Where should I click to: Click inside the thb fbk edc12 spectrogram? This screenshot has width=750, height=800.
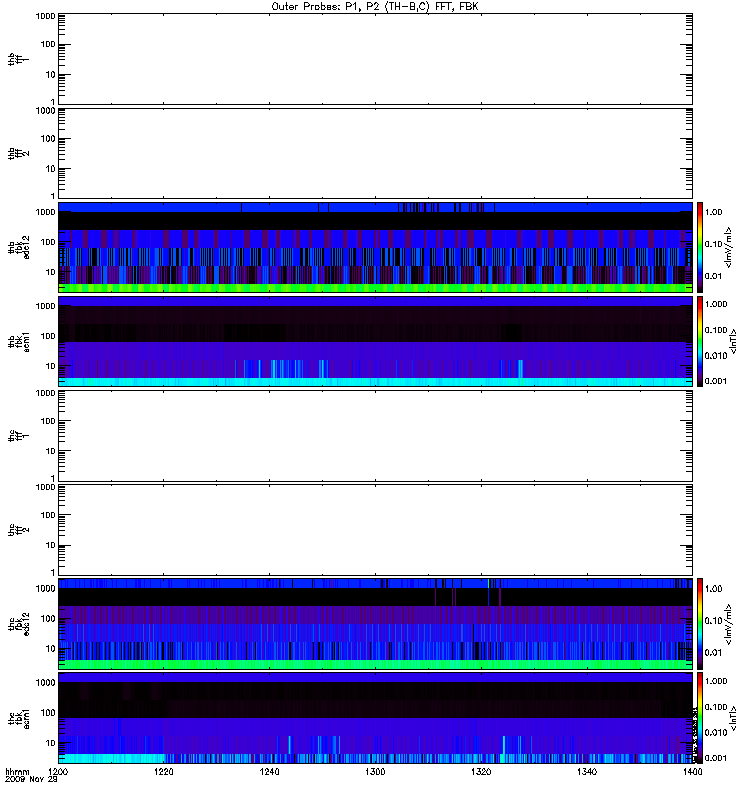[x=375, y=247]
